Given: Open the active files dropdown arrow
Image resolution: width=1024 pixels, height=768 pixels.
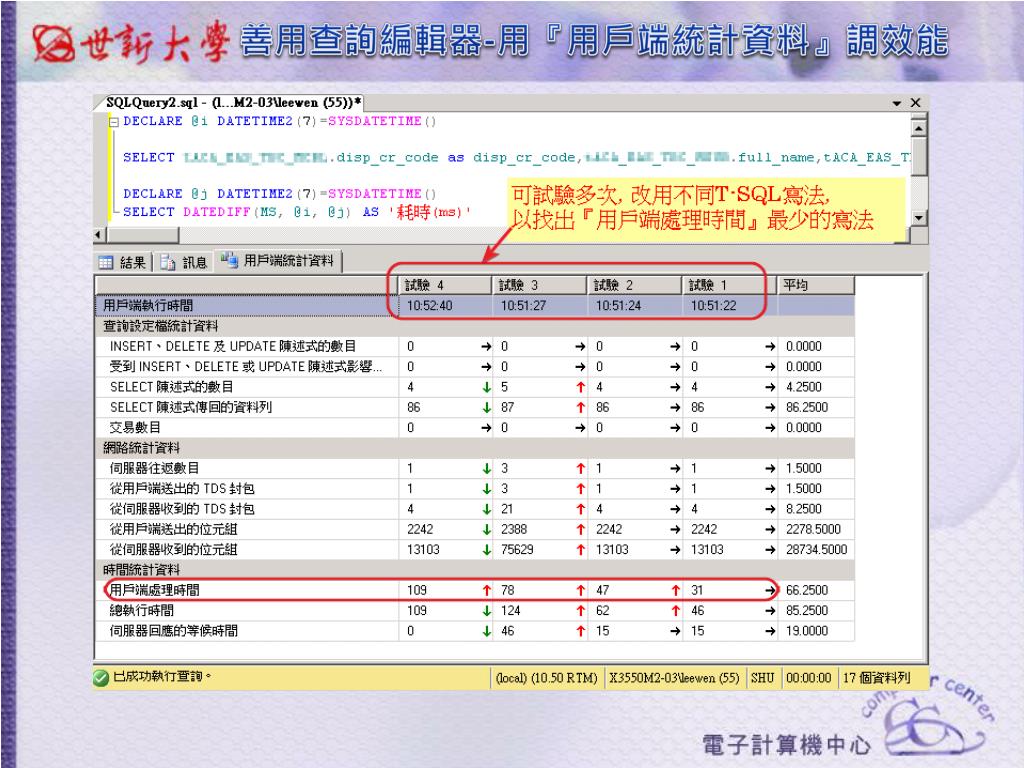Looking at the screenshot, I should [897, 103].
